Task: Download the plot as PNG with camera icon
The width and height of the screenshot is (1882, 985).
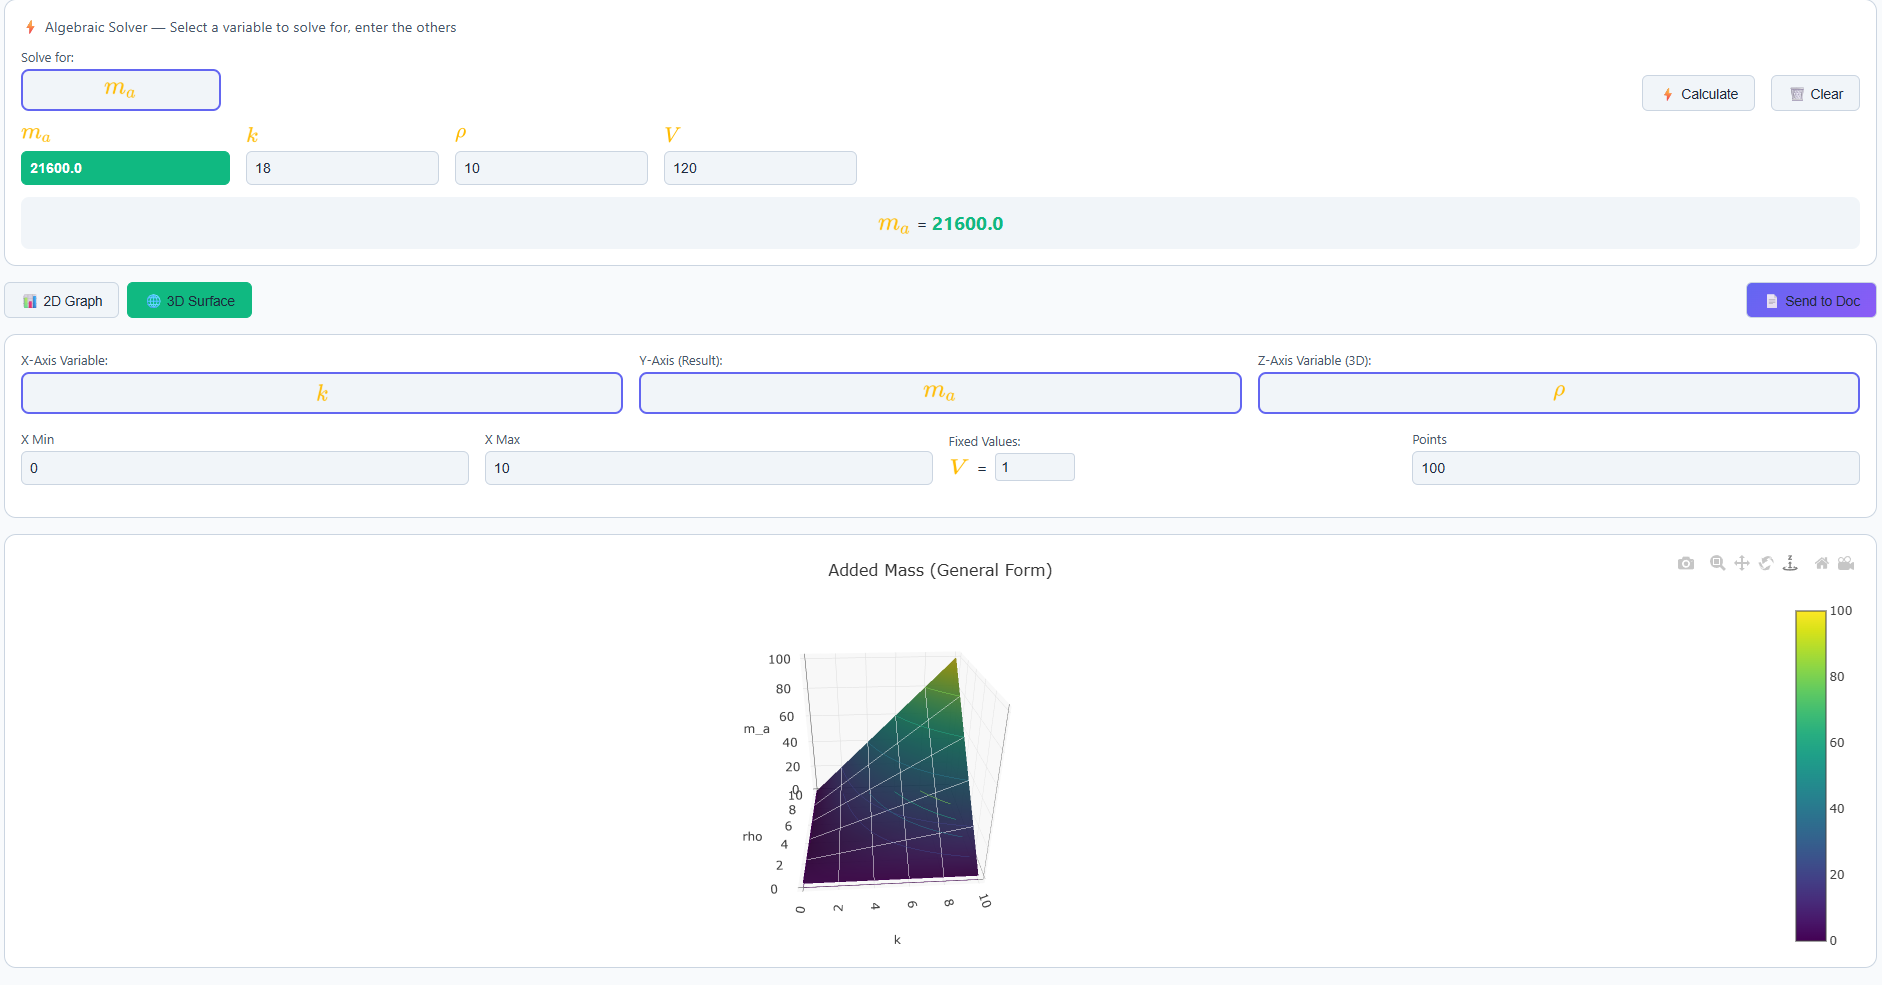Action: pyautogui.click(x=1686, y=563)
